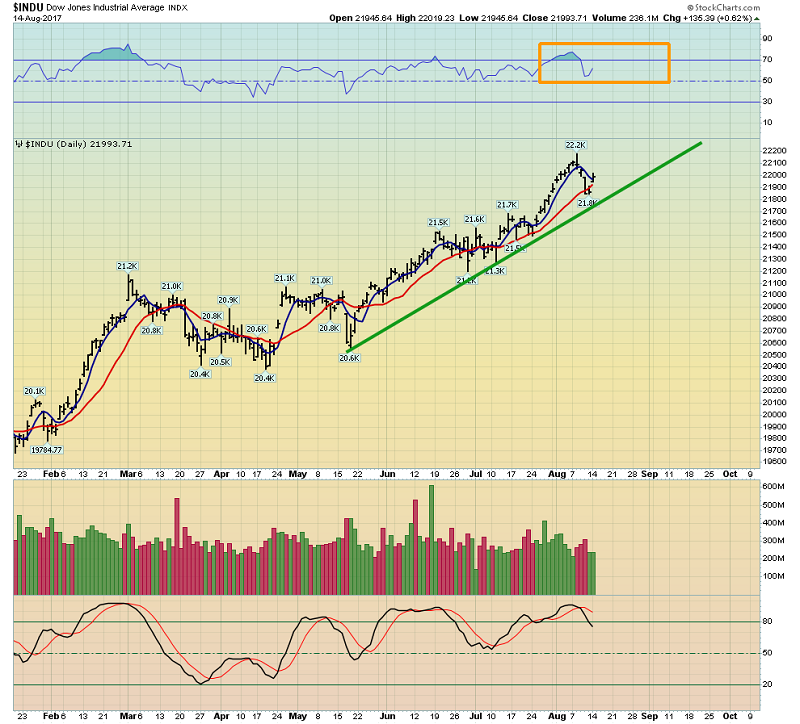The height and width of the screenshot is (724, 800).
Task: Click the Chg +135.39 (+0.62%) value
Action: coord(708,18)
